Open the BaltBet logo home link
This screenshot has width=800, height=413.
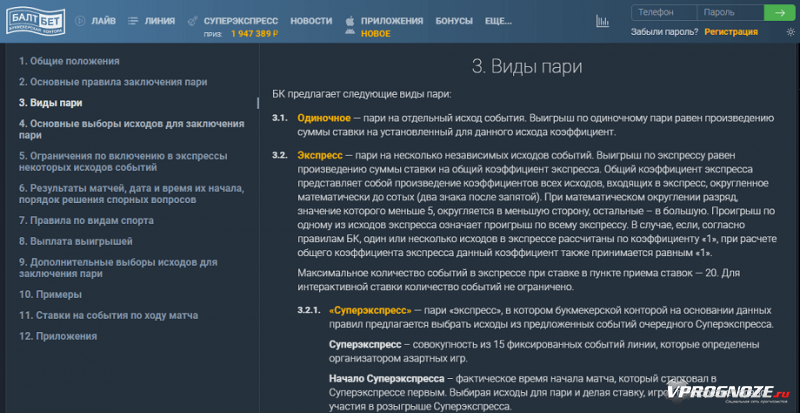36,21
